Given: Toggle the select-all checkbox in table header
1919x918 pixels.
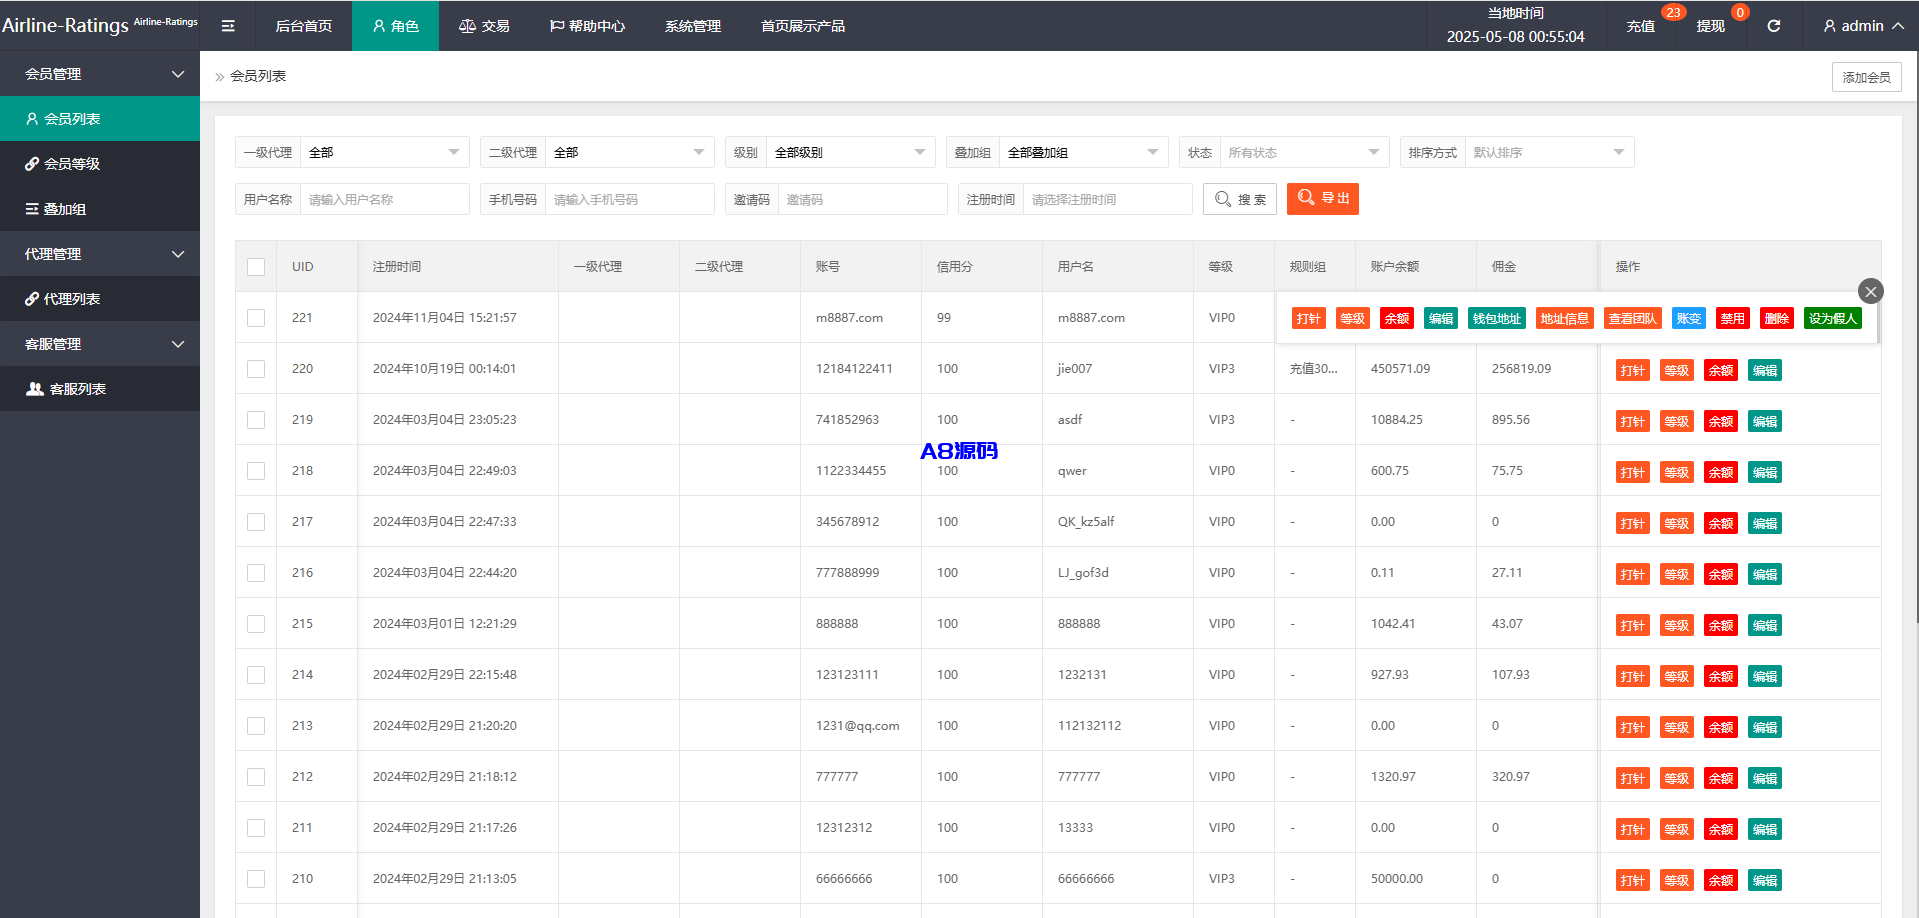Looking at the screenshot, I should [x=256, y=267].
